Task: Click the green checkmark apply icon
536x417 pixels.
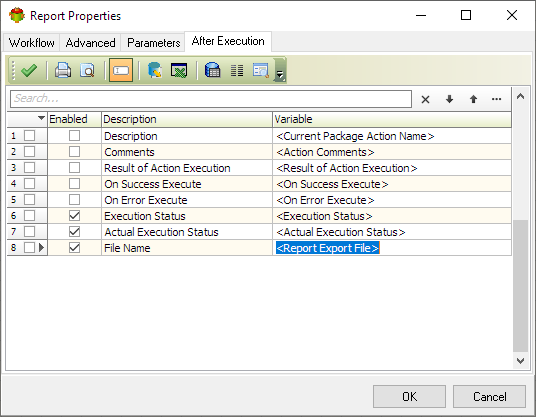Action: point(29,70)
